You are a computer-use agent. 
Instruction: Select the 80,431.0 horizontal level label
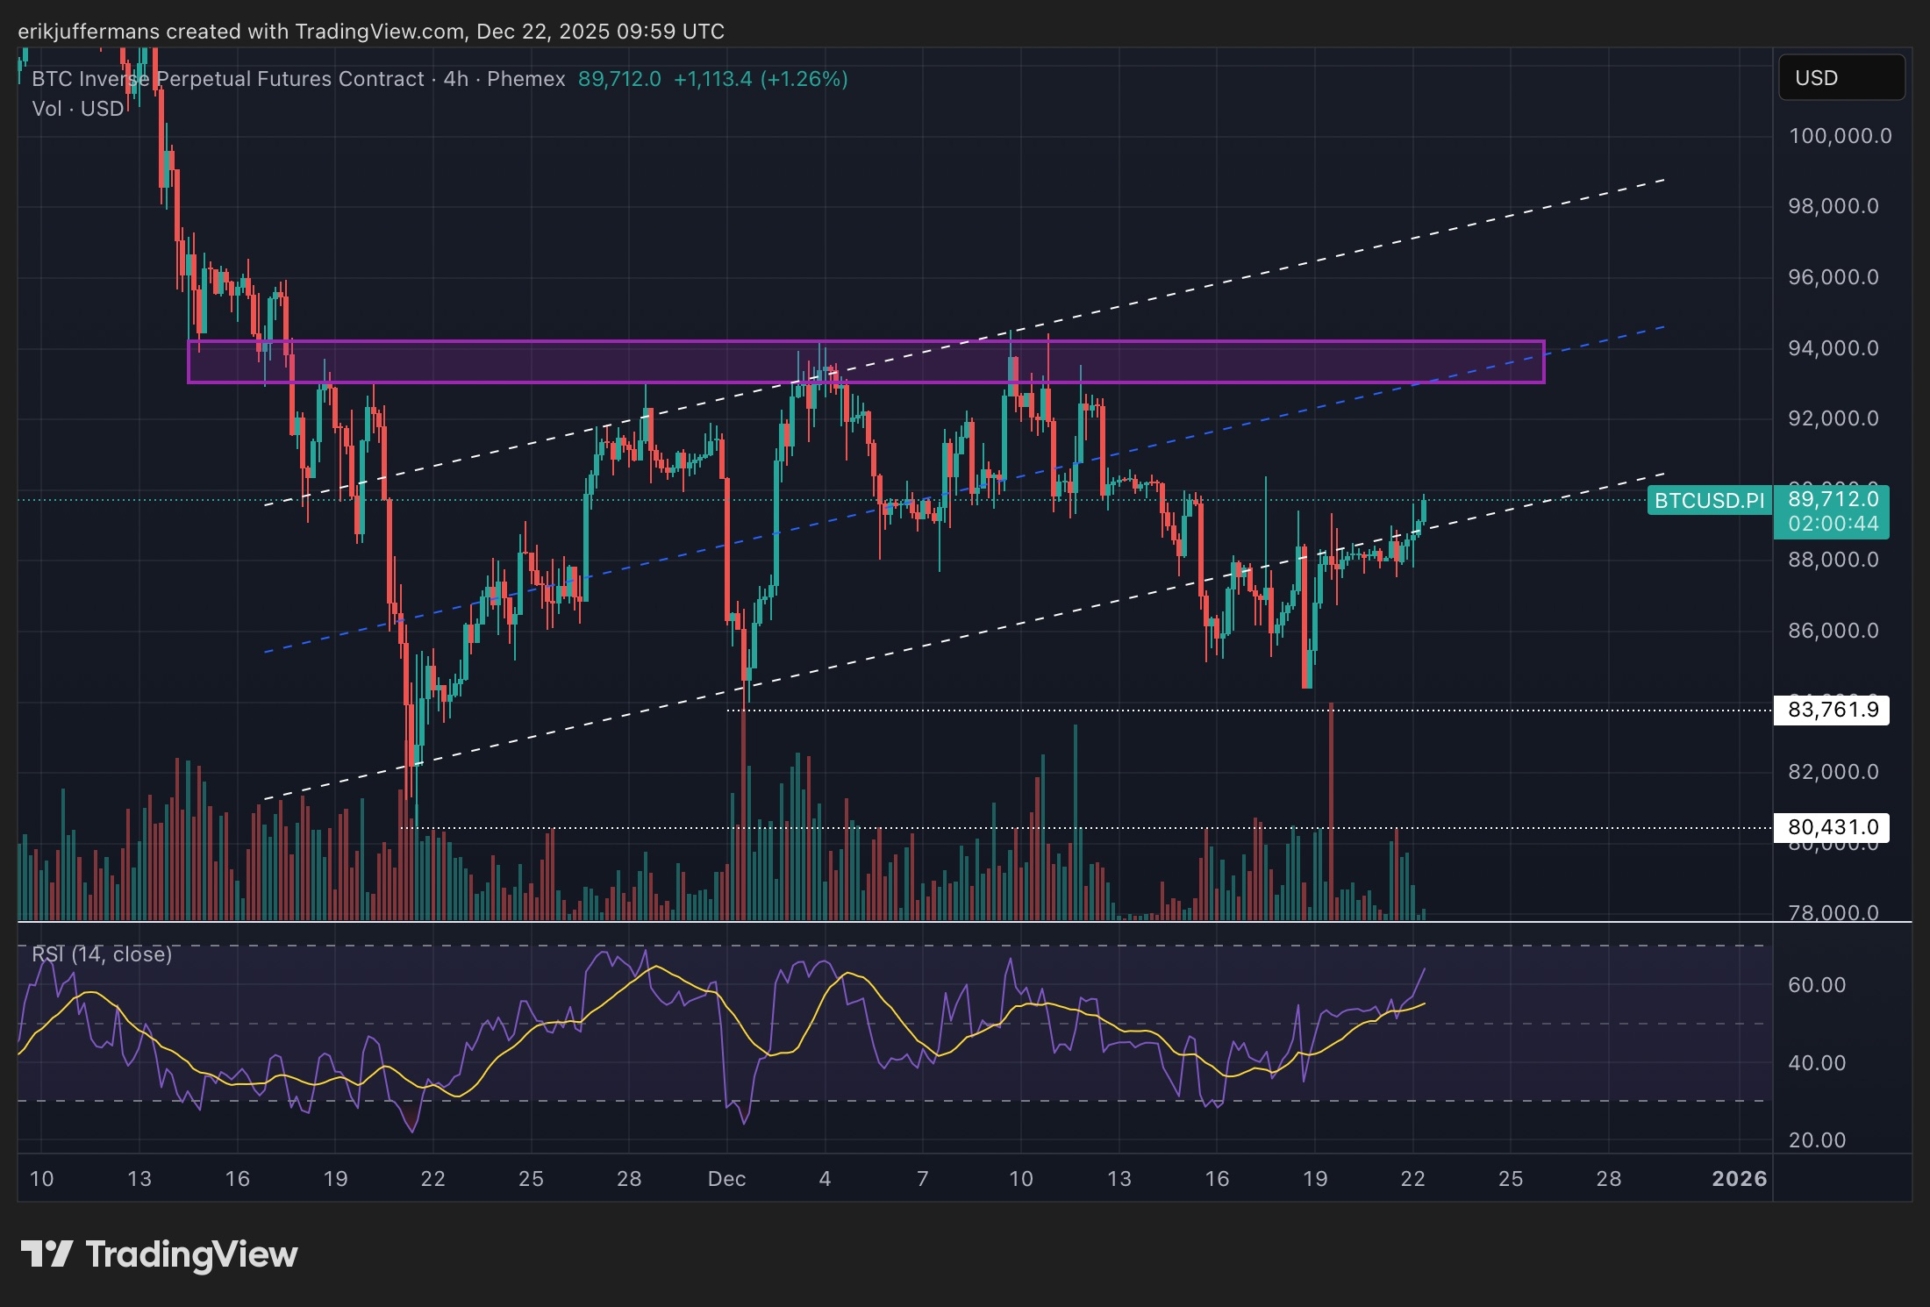click(1831, 827)
